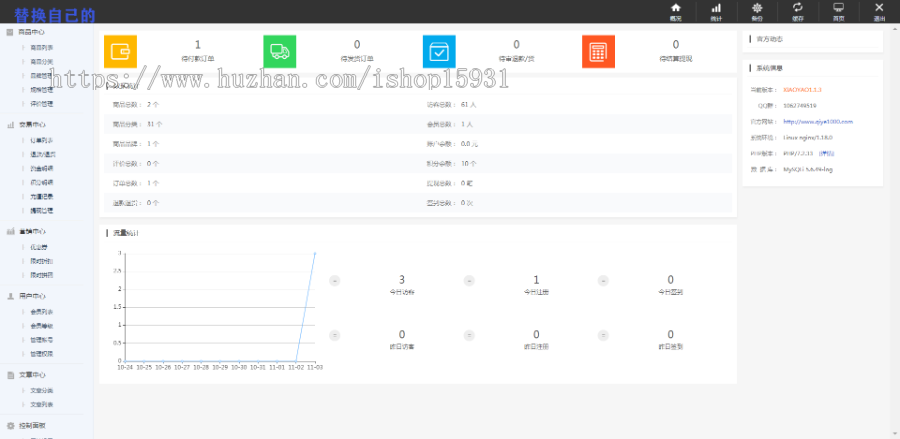Open the monitor front-page icon
This screenshot has width=900, height=439.
[x=838, y=10]
